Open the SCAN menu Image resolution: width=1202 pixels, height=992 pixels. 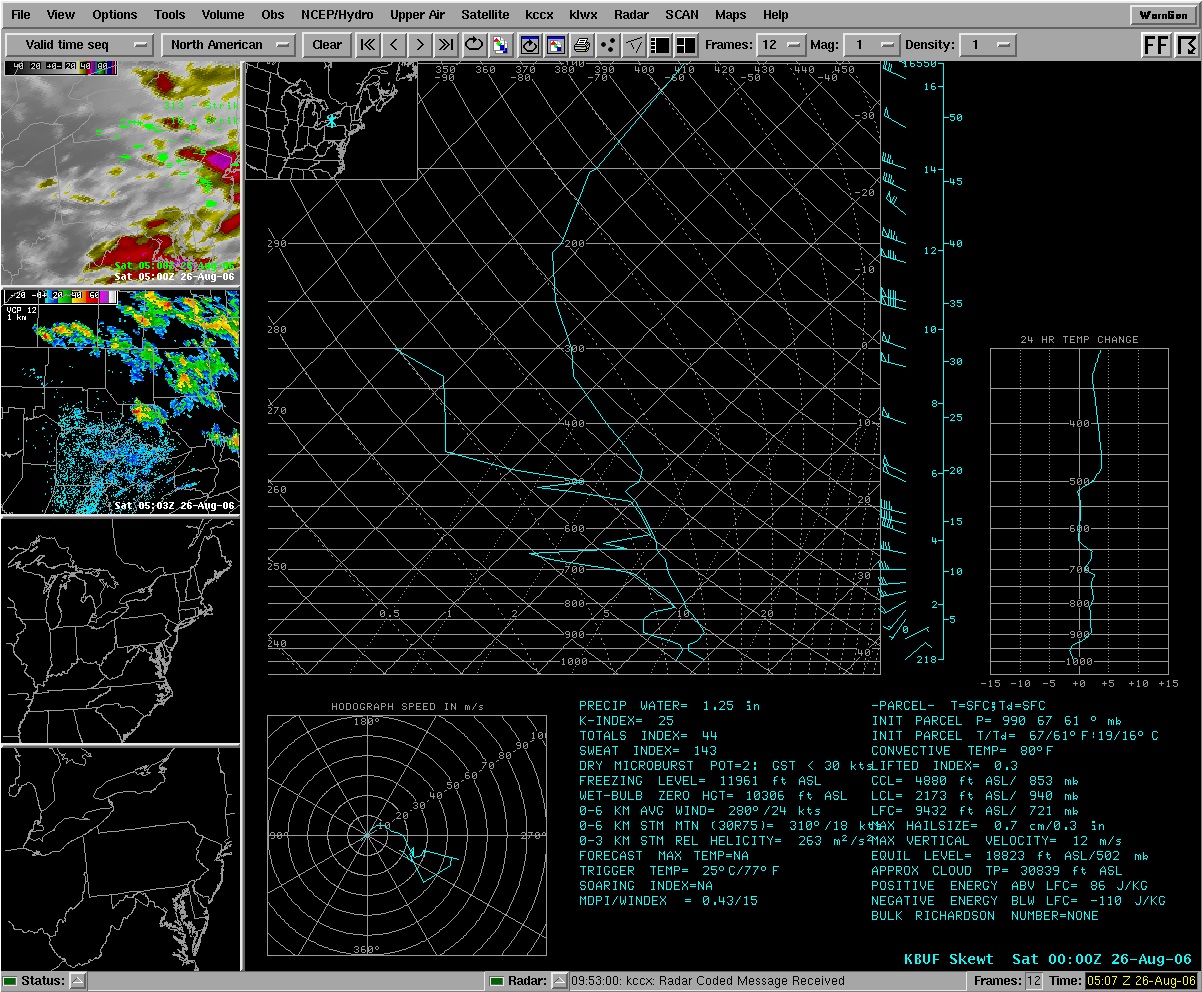tap(682, 15)
